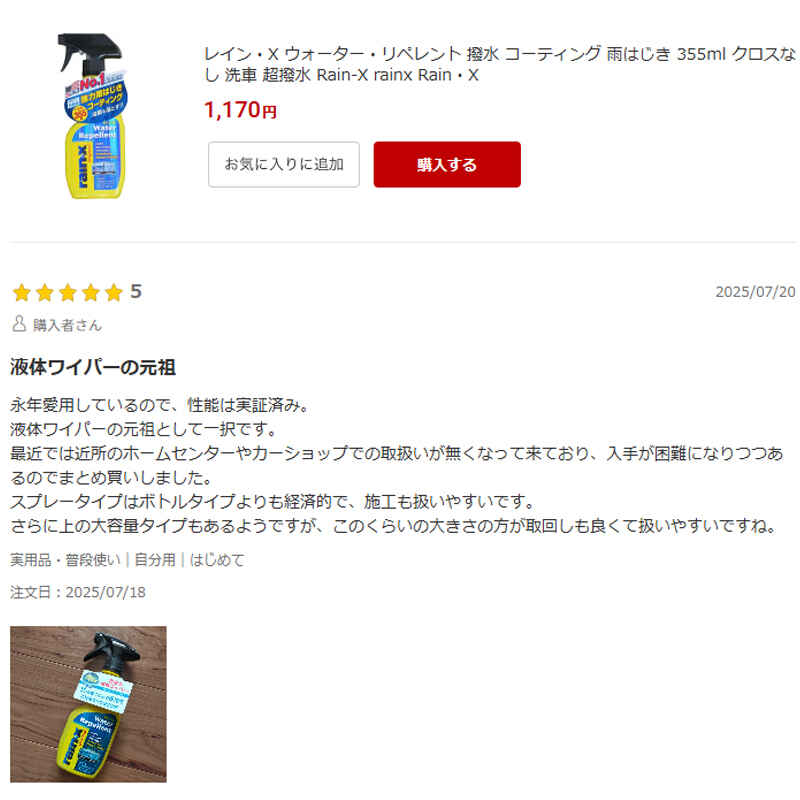Image resolution: width=800 pixels, height=800 pixels.
Task: Open the 購入者さん reviewer name
Action: pos(67,325)
